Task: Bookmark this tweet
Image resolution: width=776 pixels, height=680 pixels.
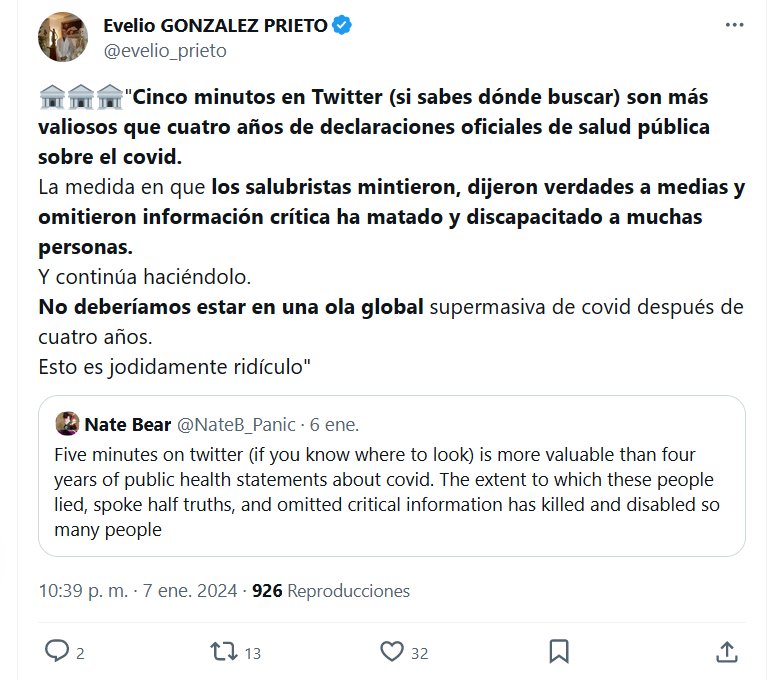Action: (560, 652)
